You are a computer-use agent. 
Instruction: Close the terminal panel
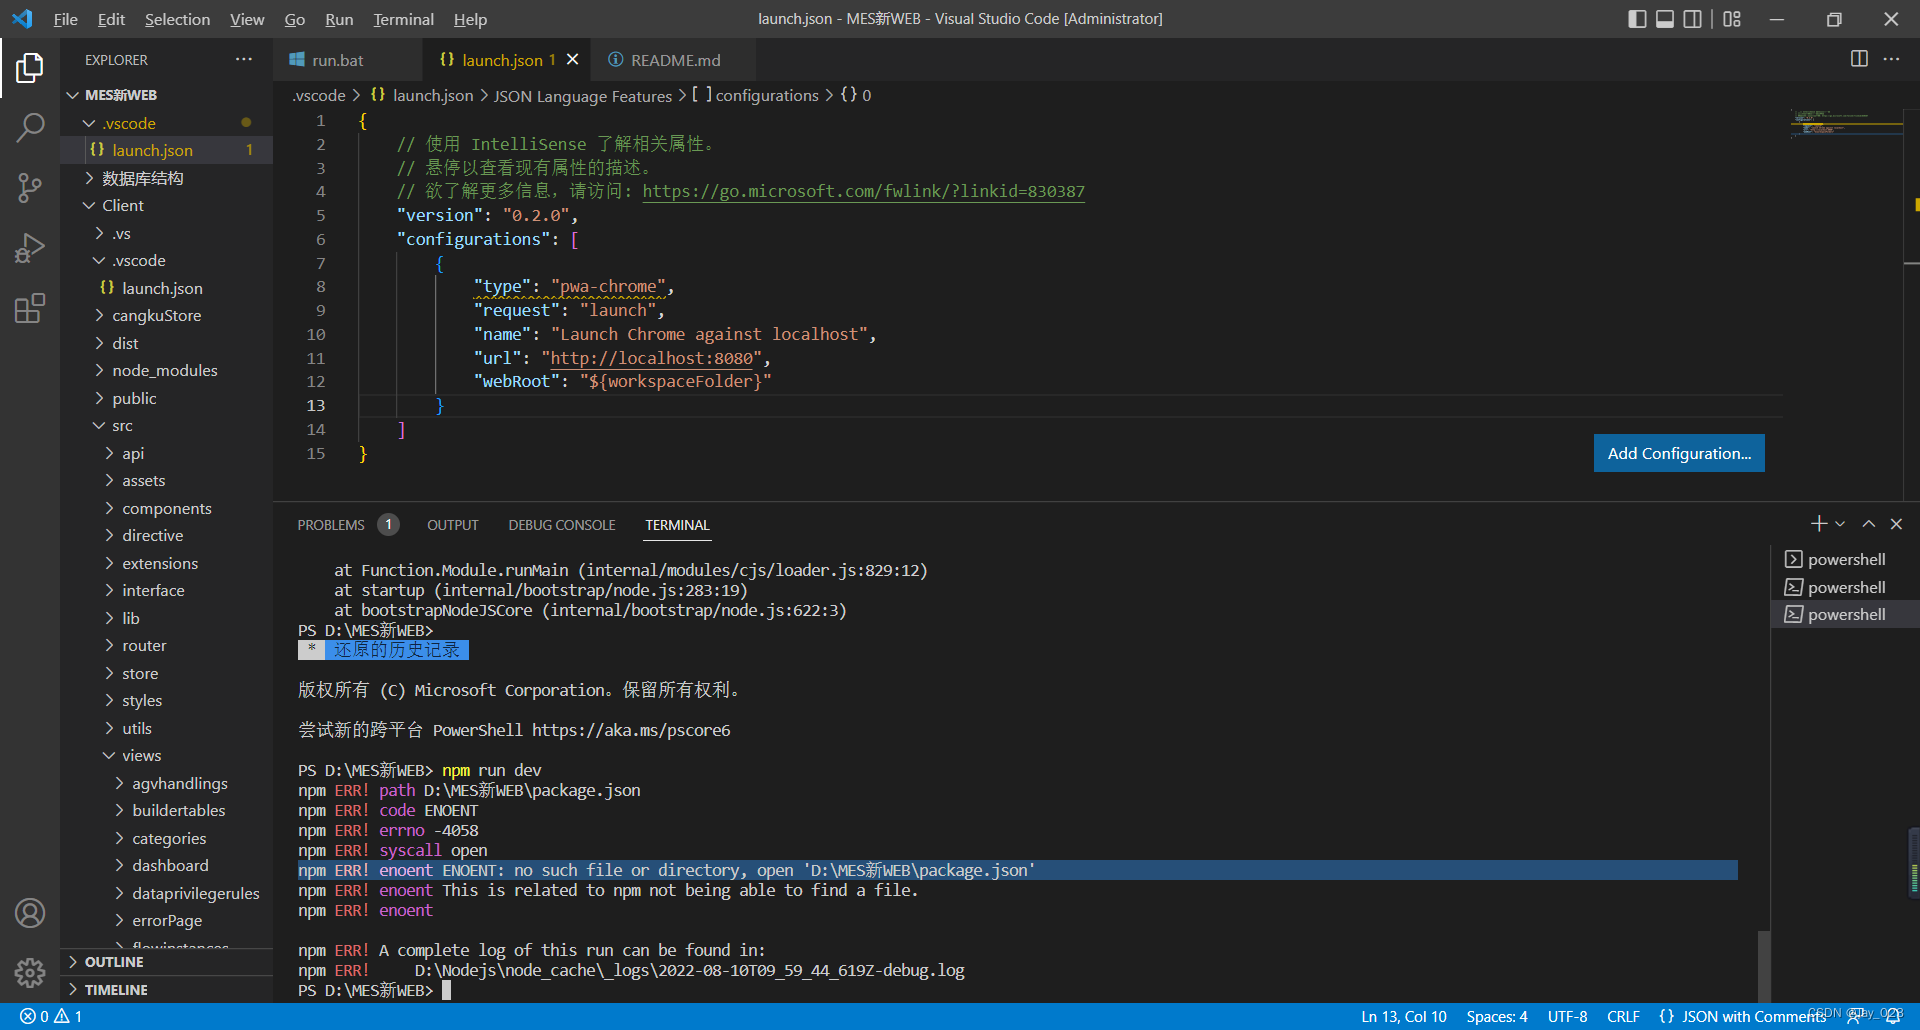1896,524
